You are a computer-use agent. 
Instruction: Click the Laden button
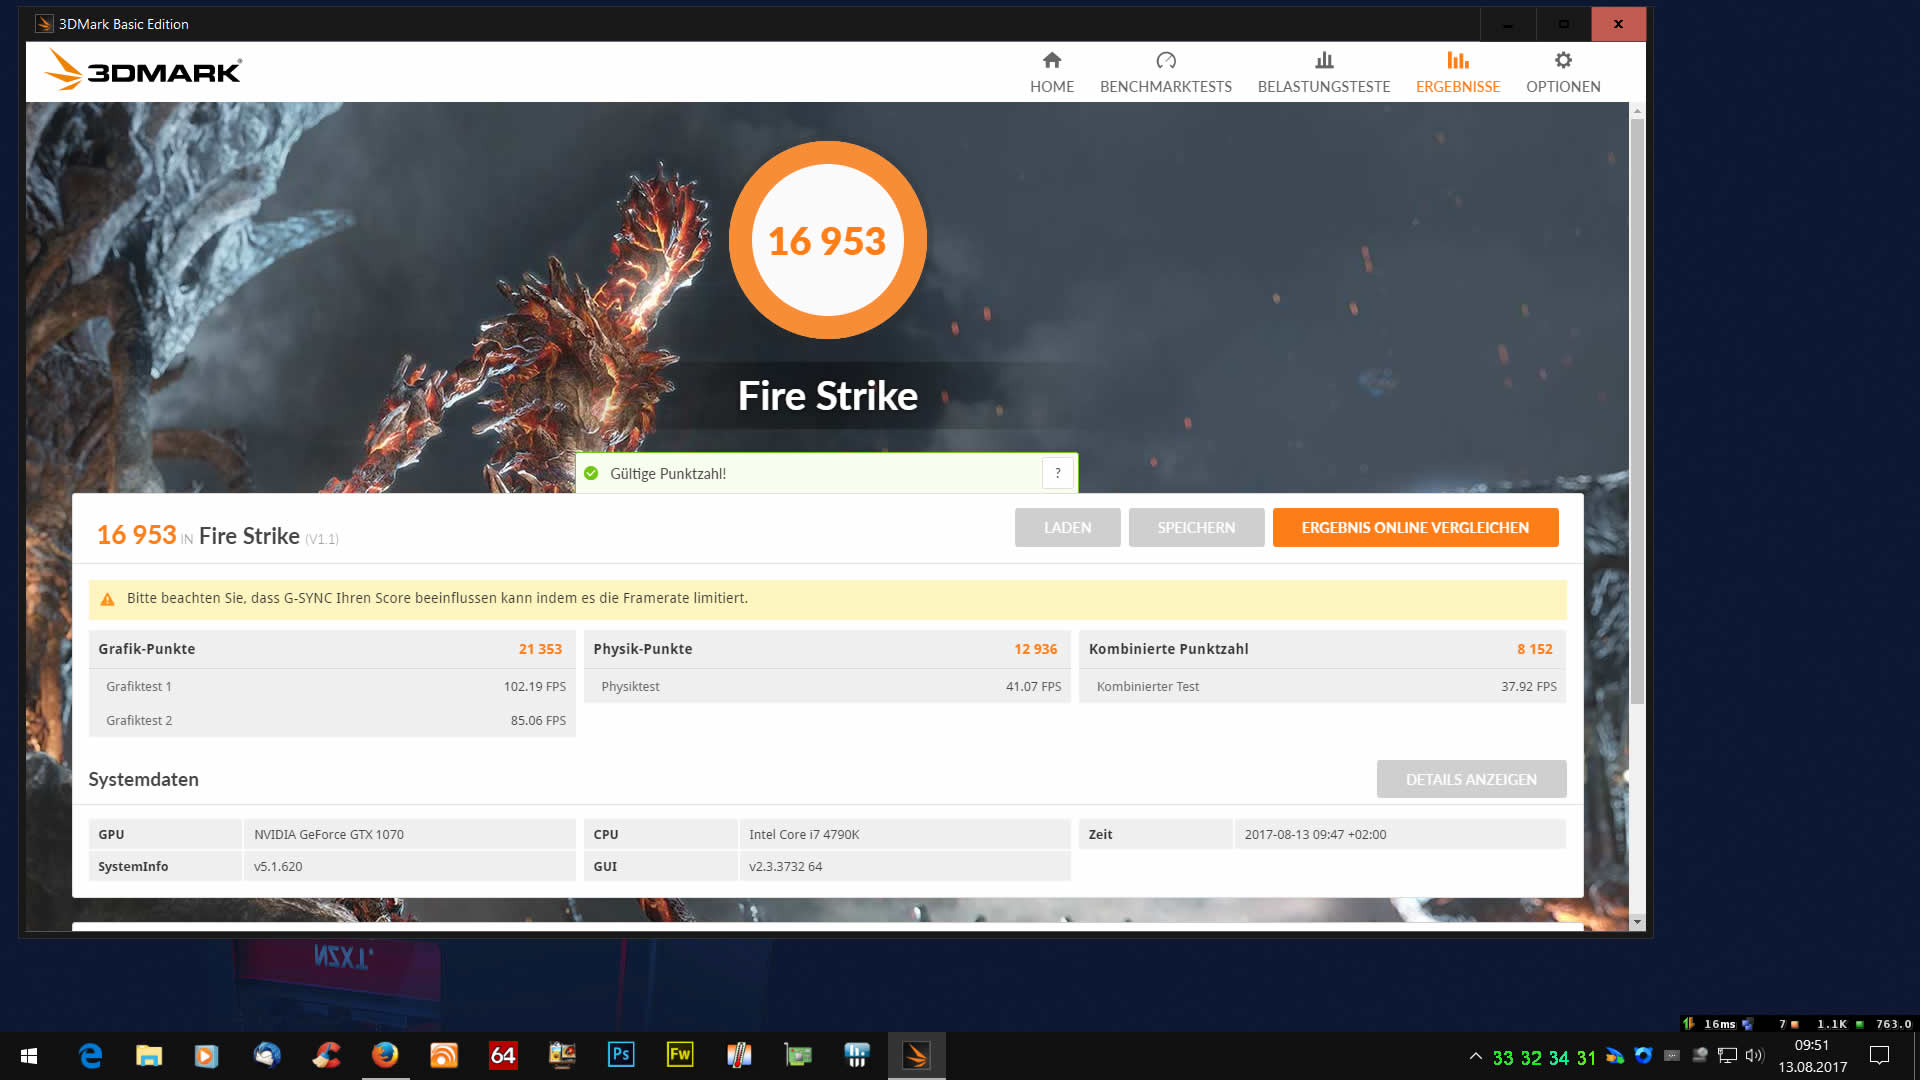1067,528
